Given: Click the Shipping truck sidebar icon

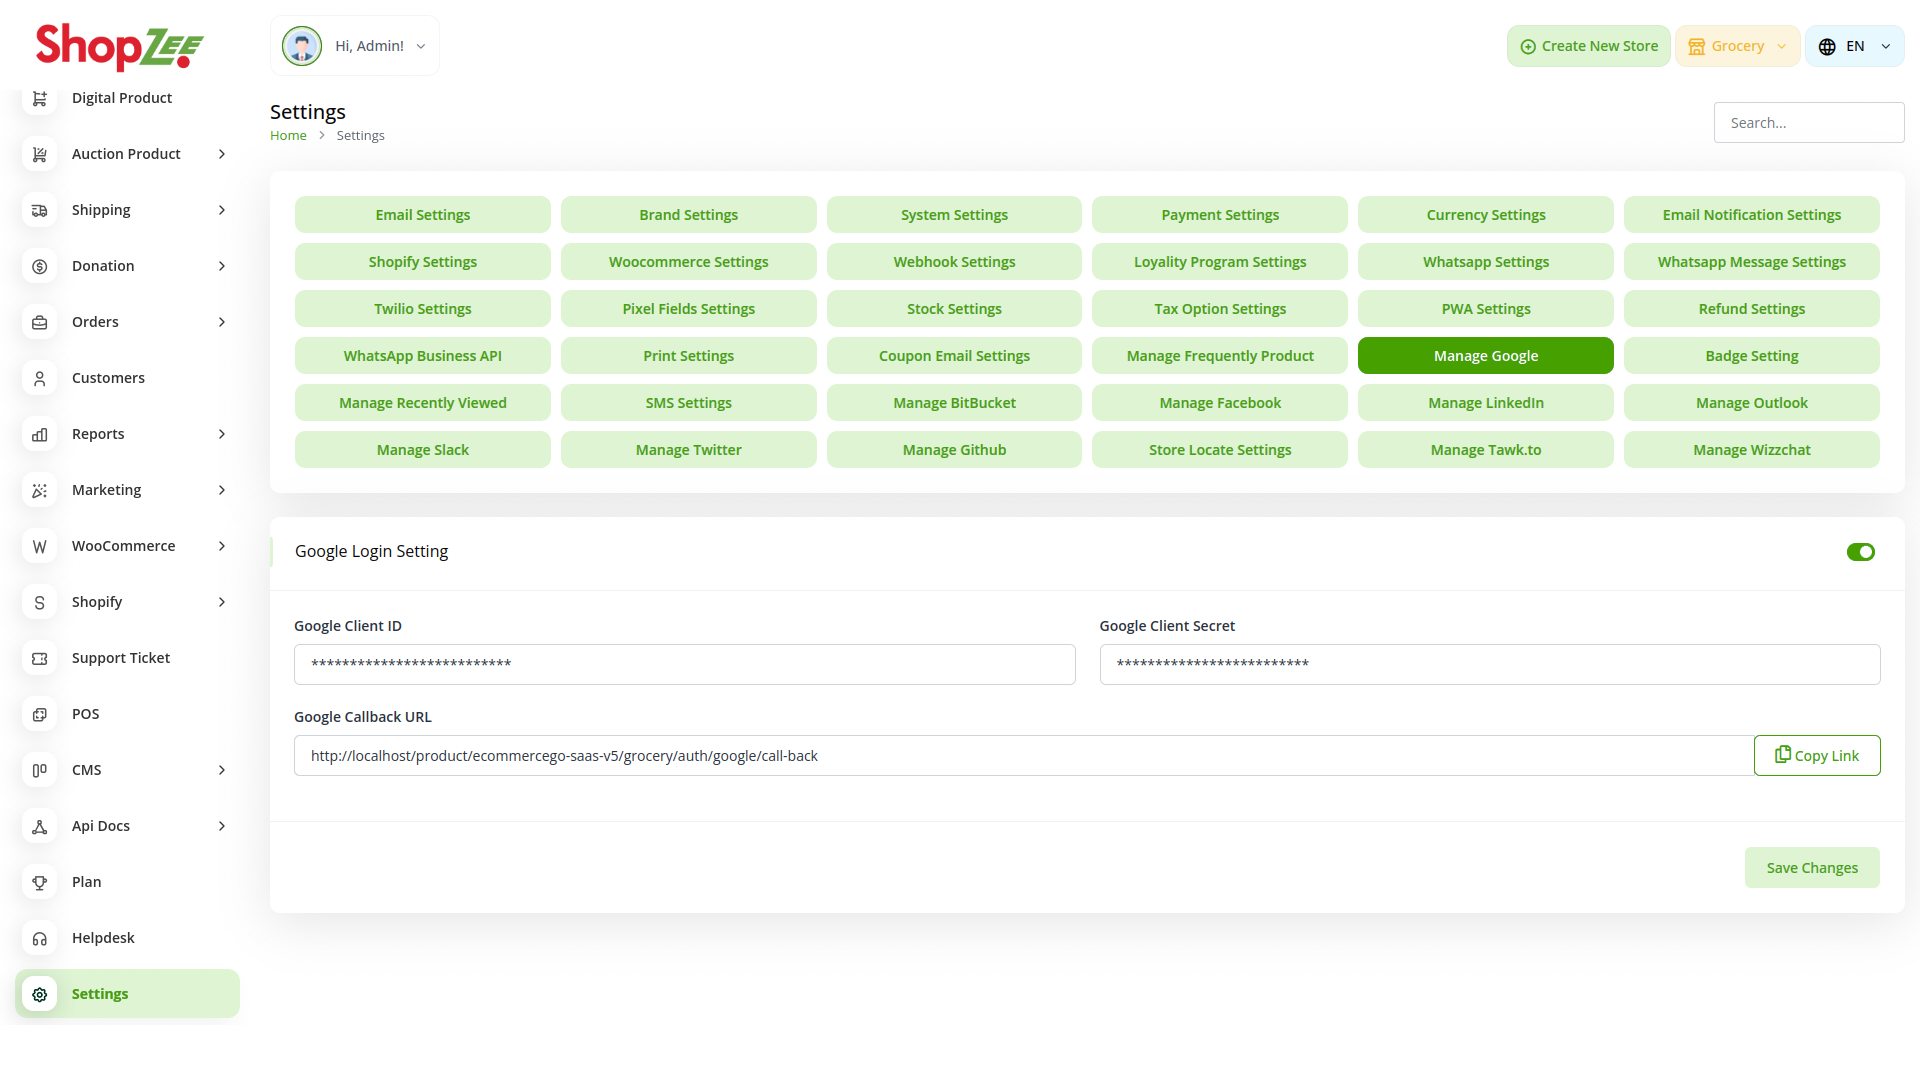Looking at the screenshot, I should [40, 210].
